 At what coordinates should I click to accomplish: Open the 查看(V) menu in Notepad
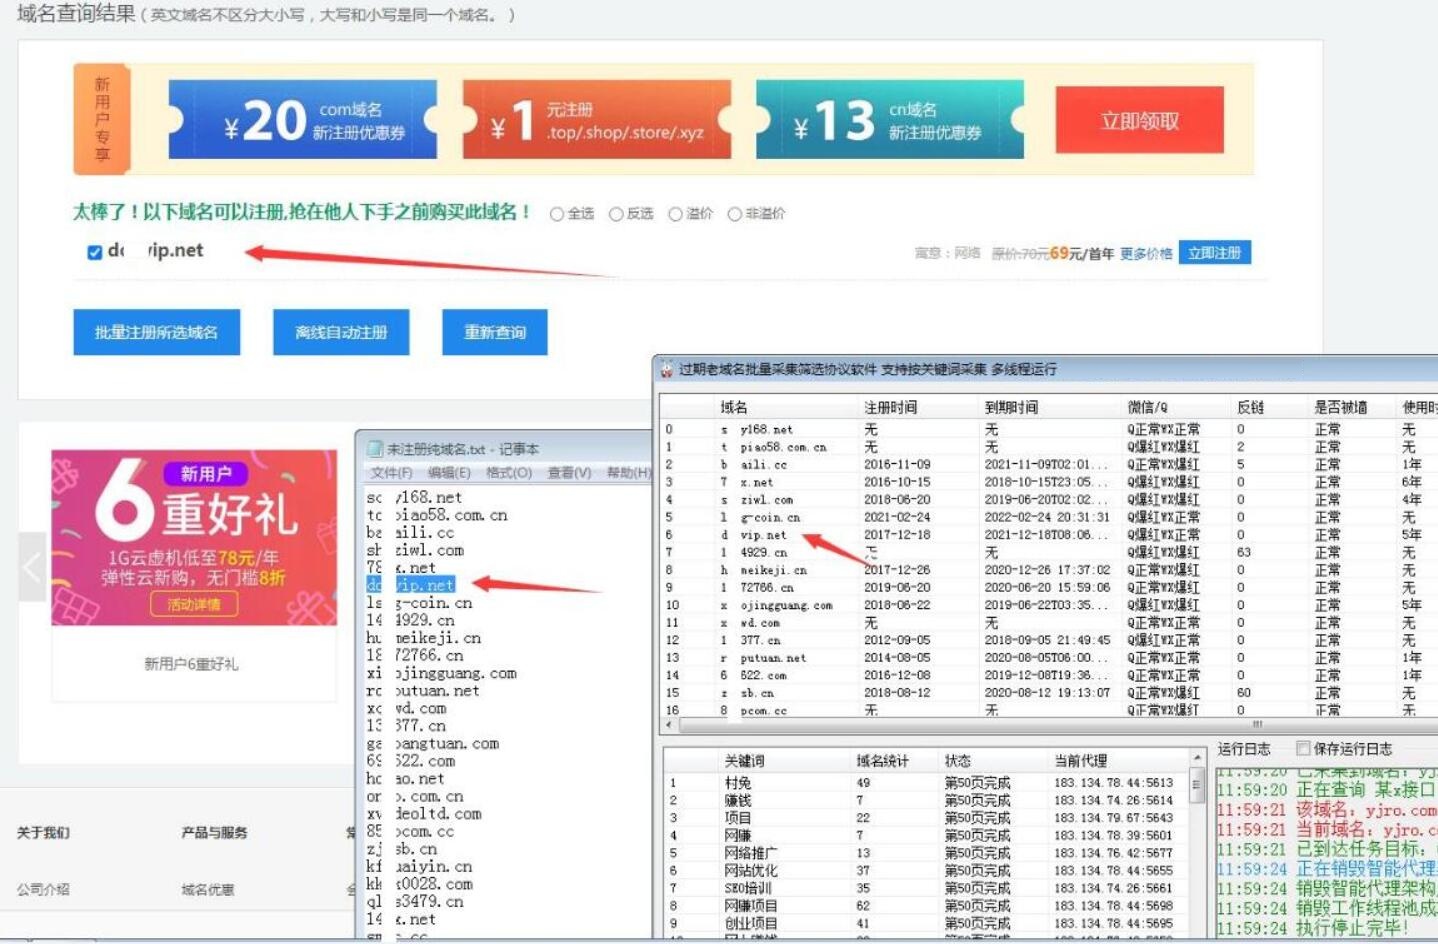click(569, 473)
